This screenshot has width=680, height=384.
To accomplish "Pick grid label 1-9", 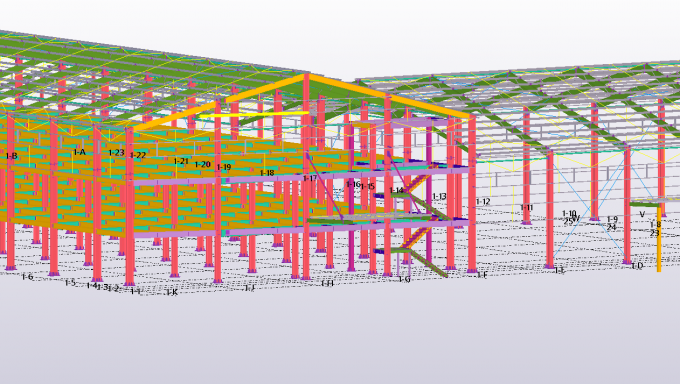I will click(x=612, y=219).
